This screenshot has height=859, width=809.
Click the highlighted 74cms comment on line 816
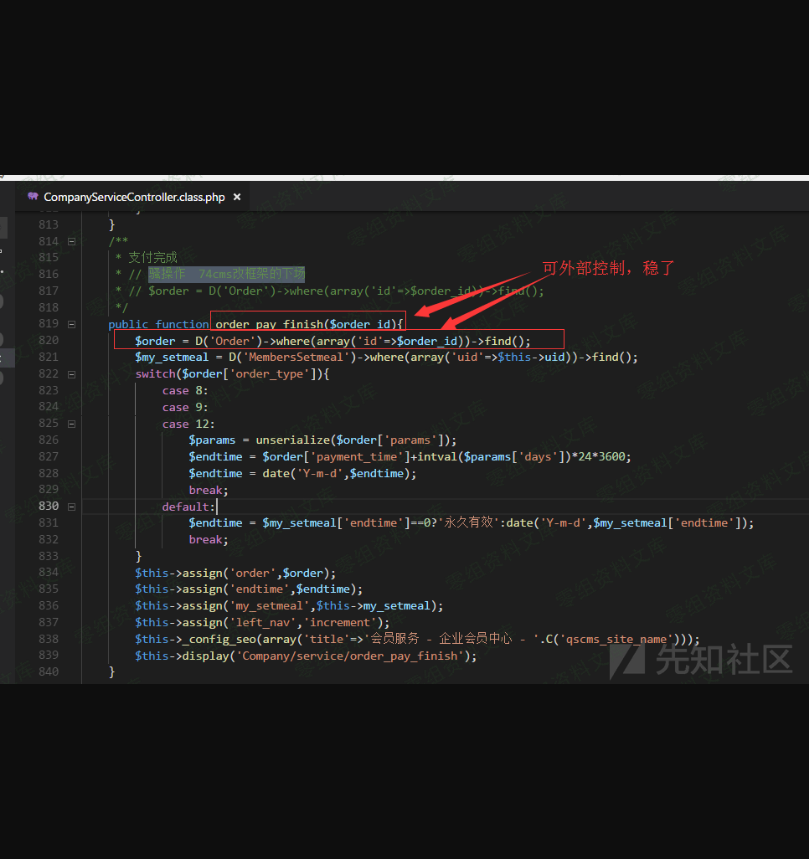(x=226, y=274)
